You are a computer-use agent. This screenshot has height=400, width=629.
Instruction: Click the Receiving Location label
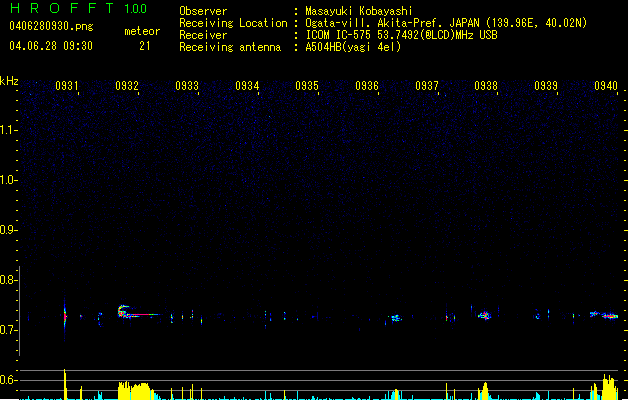click(233, 23)
